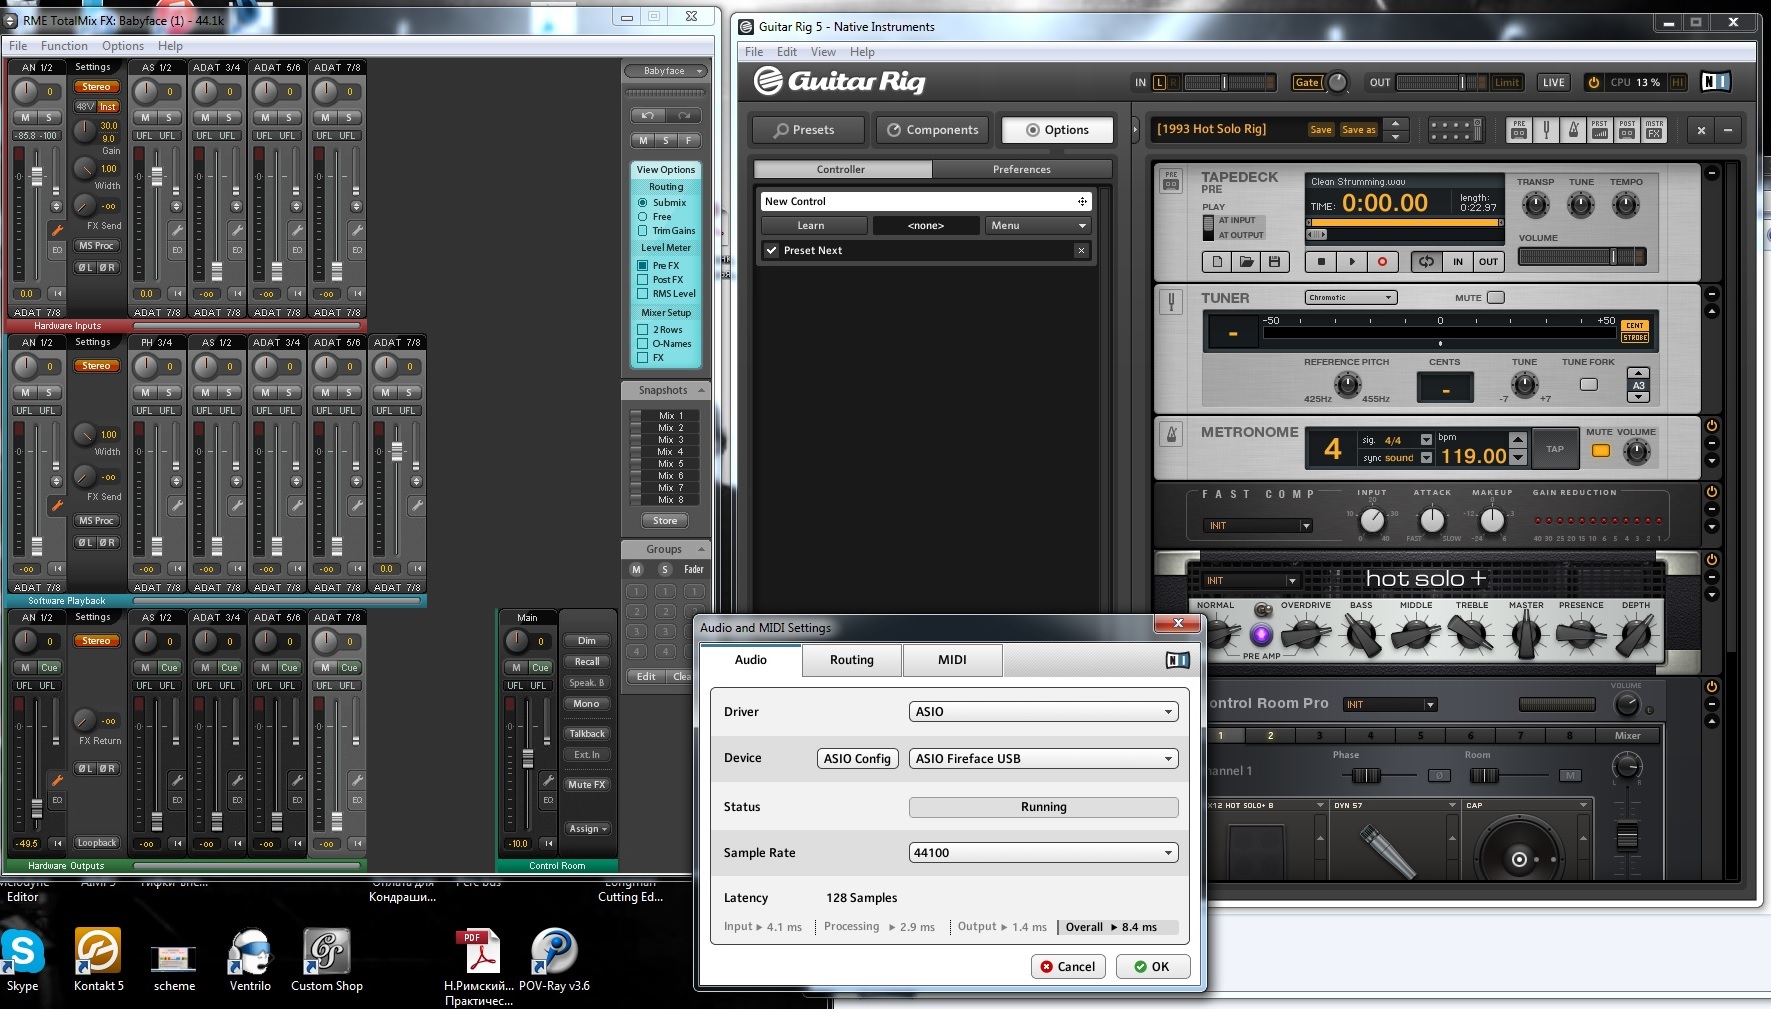
Task: Show the Metronome via its toolbar icon
Action: tap(1573, 130)
